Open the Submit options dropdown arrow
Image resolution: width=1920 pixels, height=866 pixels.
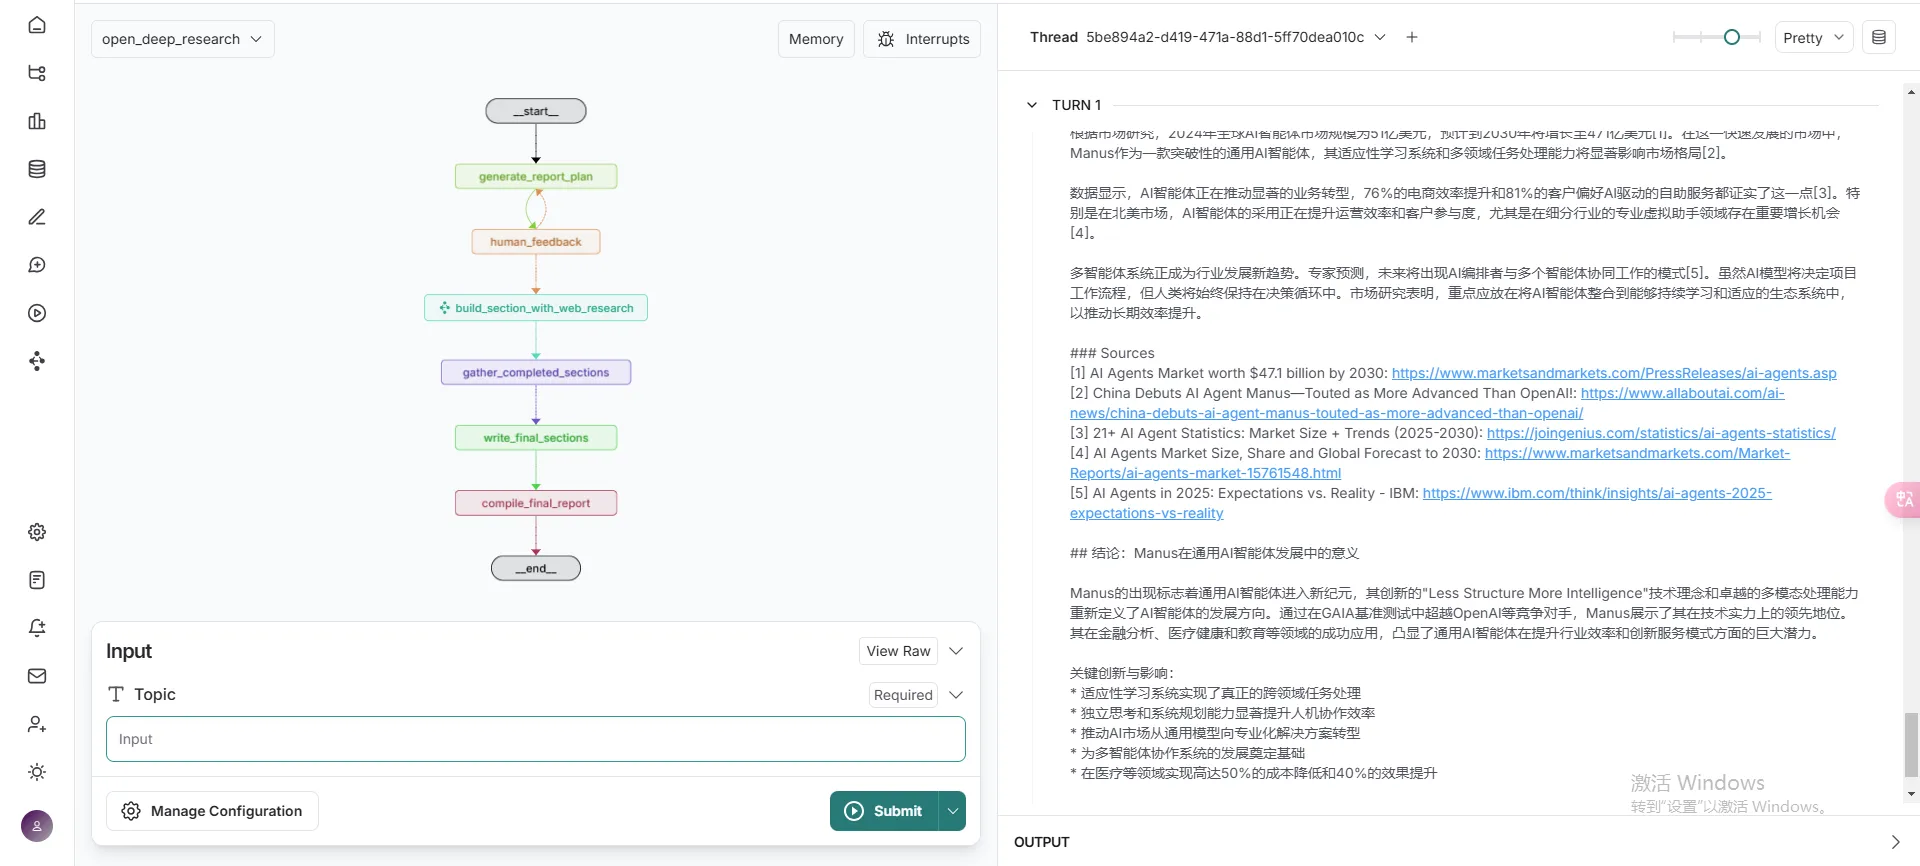pyautogui.click(x=953, y=811)
